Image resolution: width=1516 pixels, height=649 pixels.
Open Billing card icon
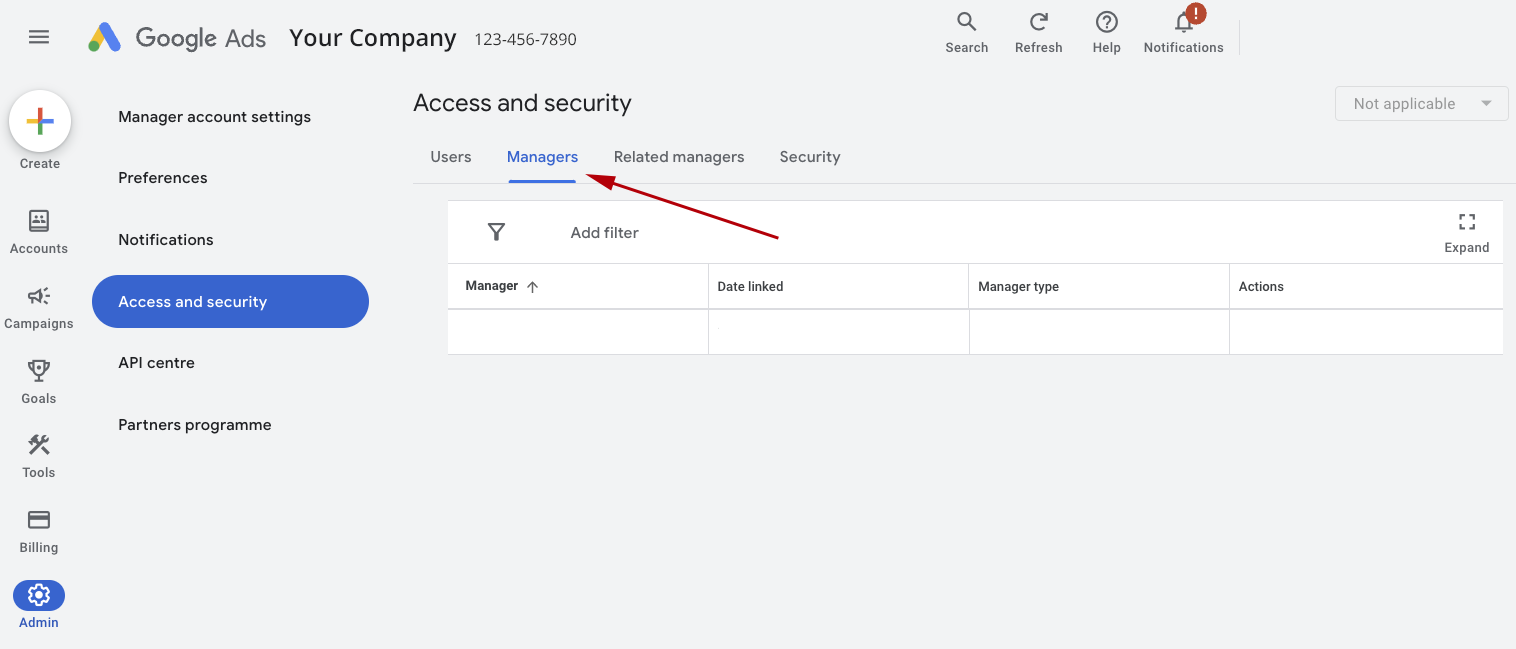(39, 520)
